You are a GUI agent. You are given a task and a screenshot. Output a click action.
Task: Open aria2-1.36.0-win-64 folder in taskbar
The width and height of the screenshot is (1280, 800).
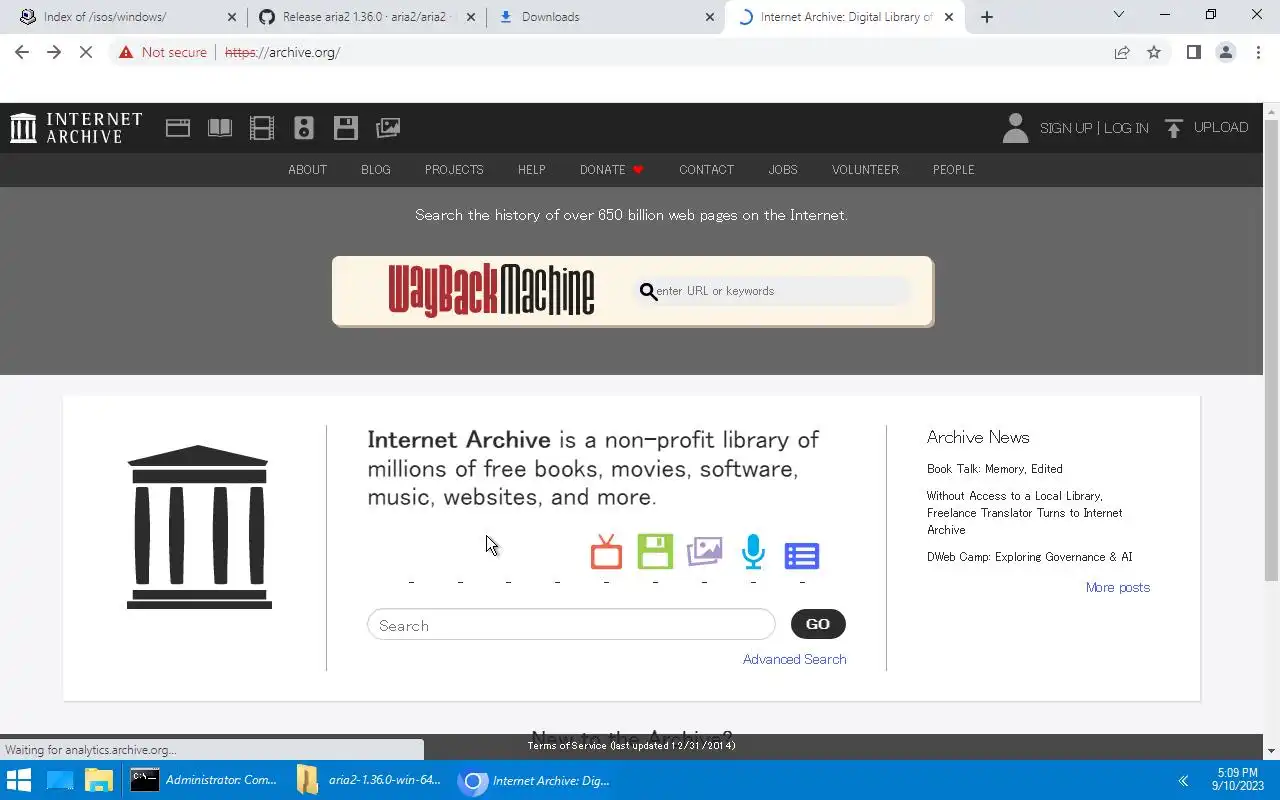[x=370, y=781]
